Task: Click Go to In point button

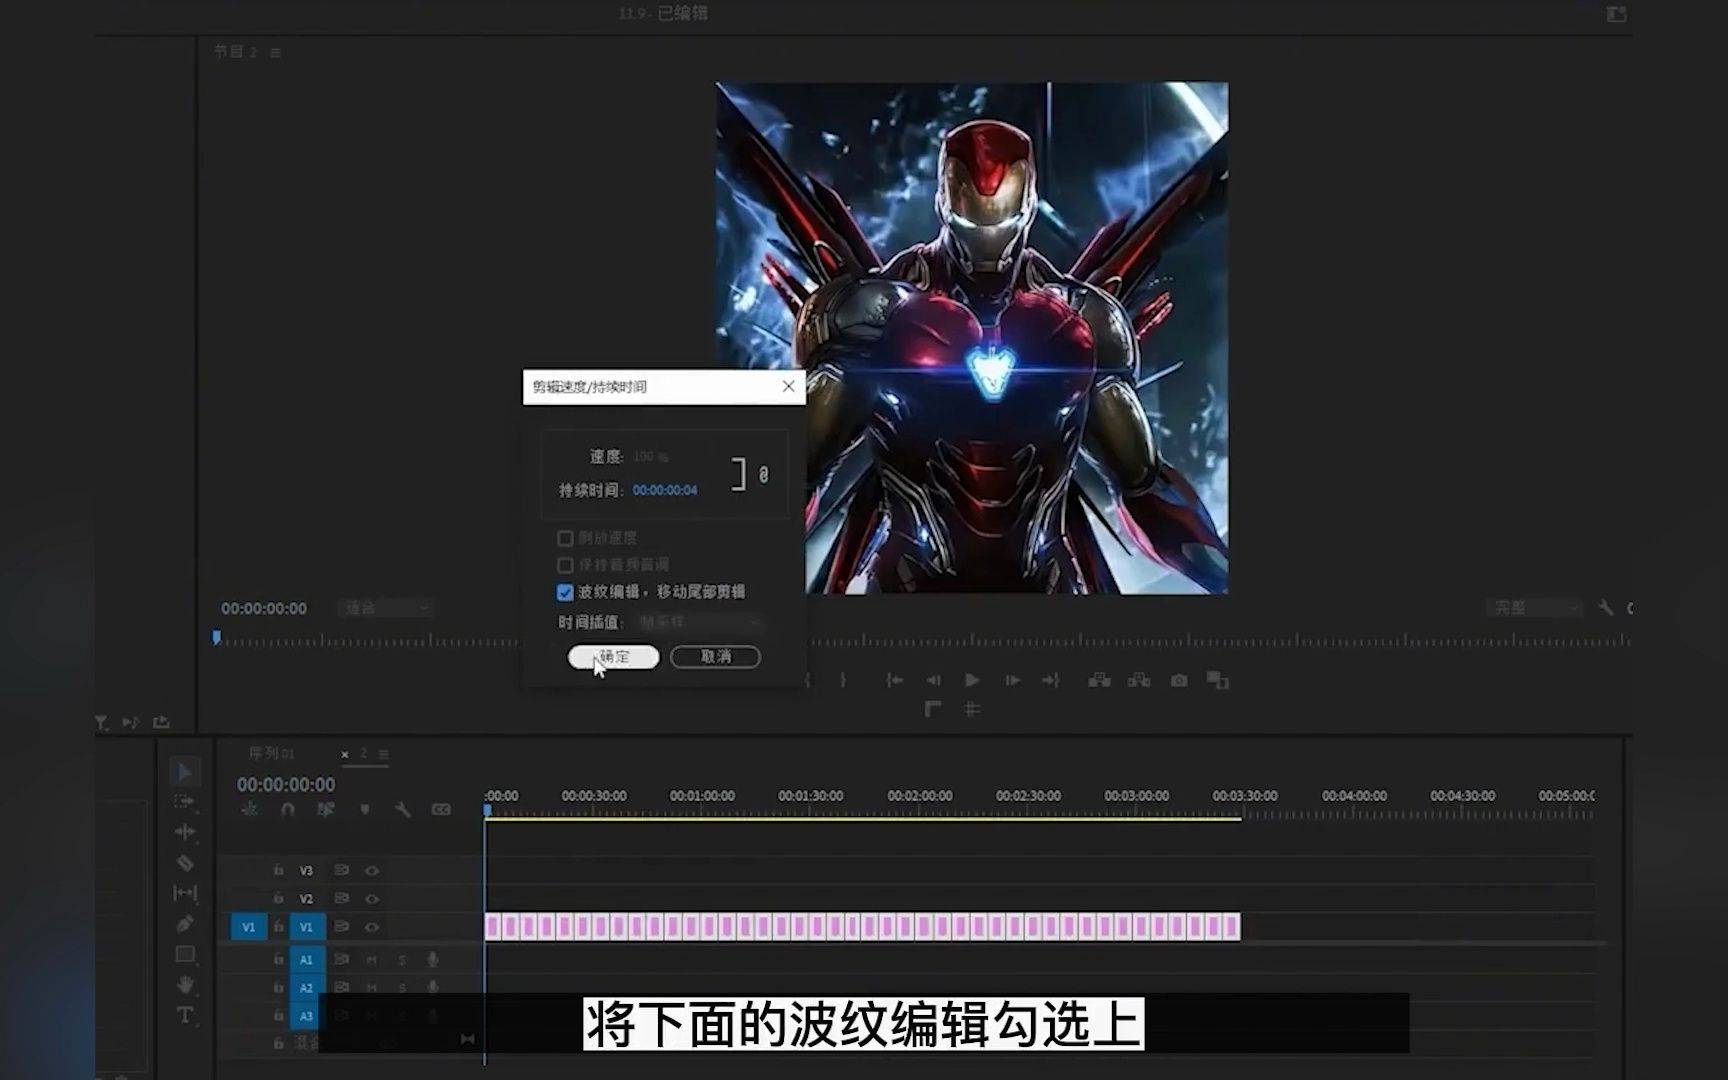Action: 894,680
